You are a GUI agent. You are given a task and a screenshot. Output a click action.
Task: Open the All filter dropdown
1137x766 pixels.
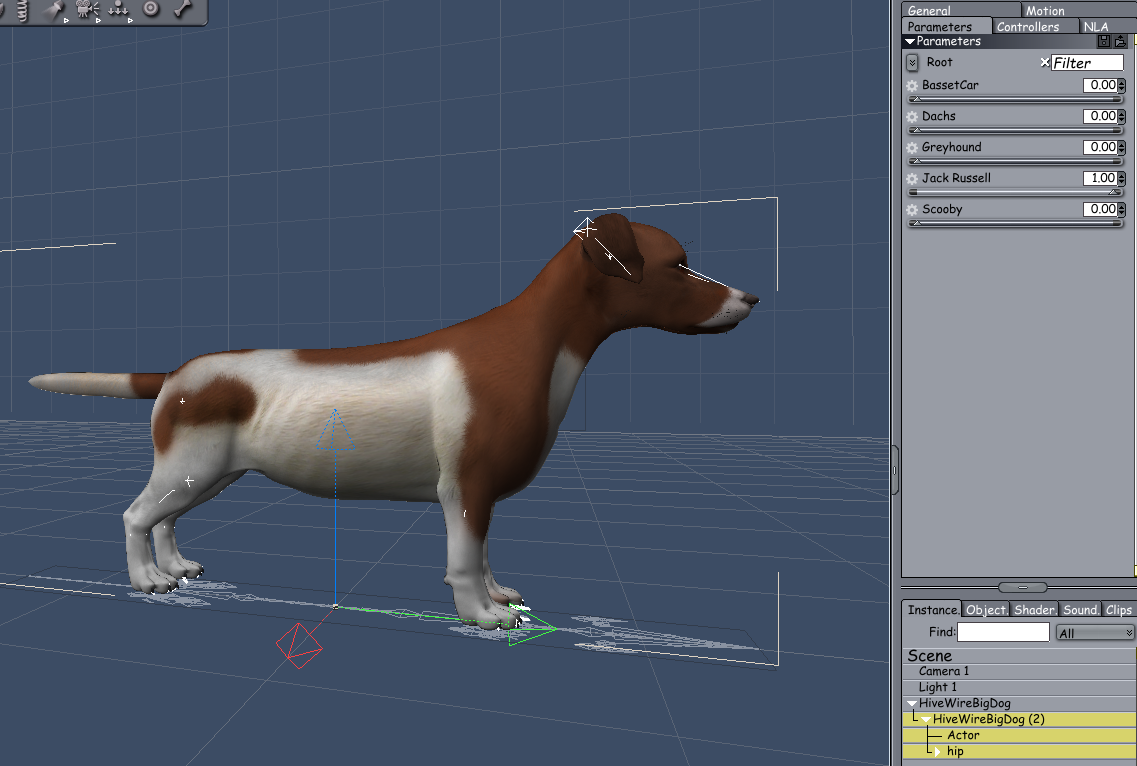coord(1095,632)
